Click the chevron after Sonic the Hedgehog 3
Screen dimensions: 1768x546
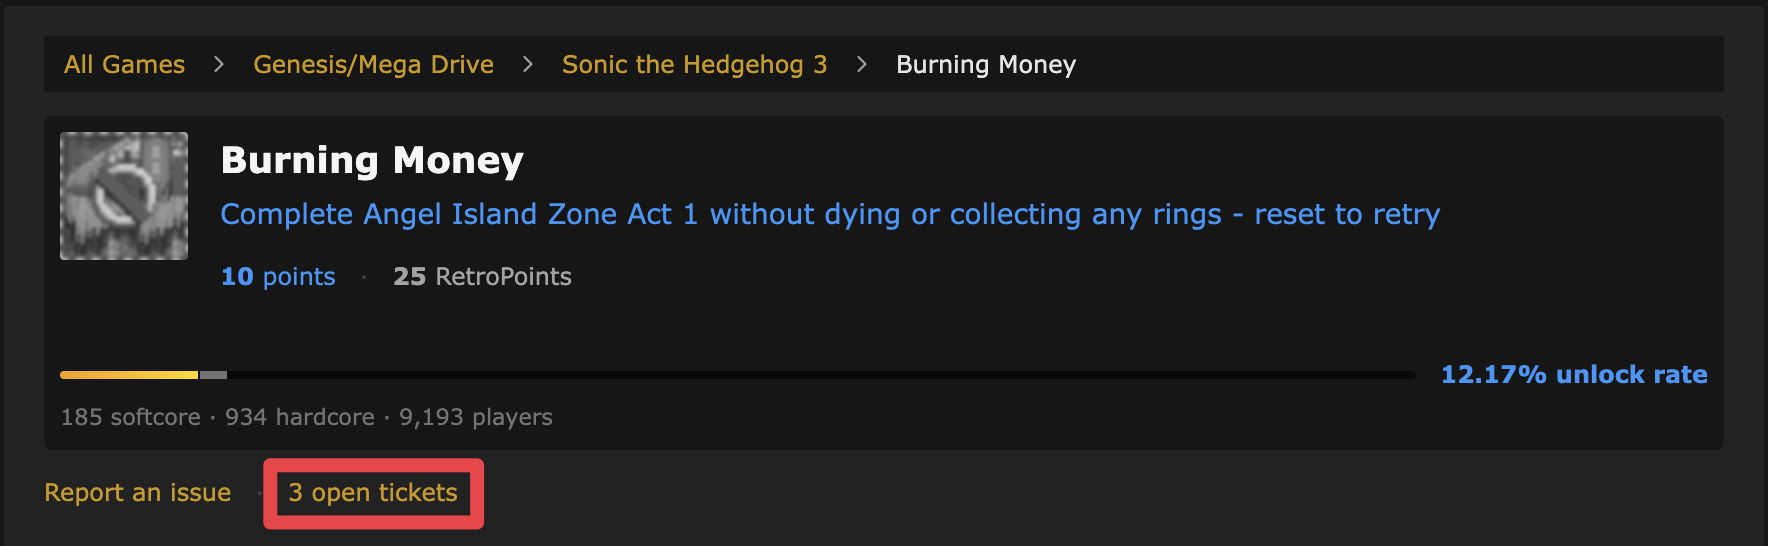[862, 65]
